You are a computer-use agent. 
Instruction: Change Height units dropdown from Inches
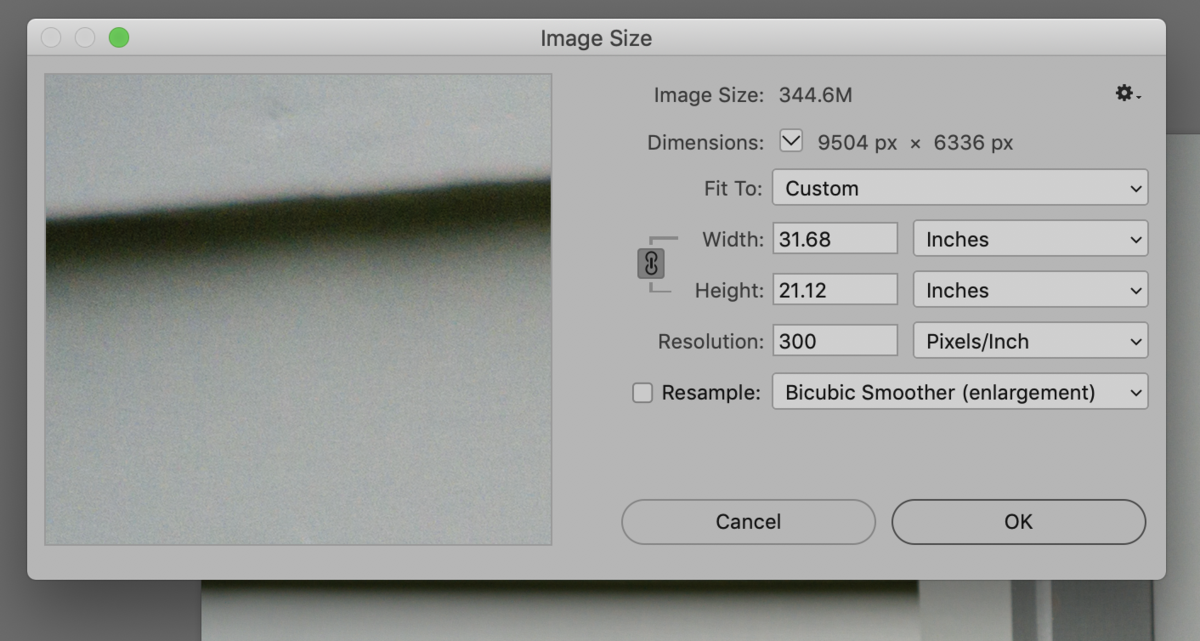click(1031, 290)
